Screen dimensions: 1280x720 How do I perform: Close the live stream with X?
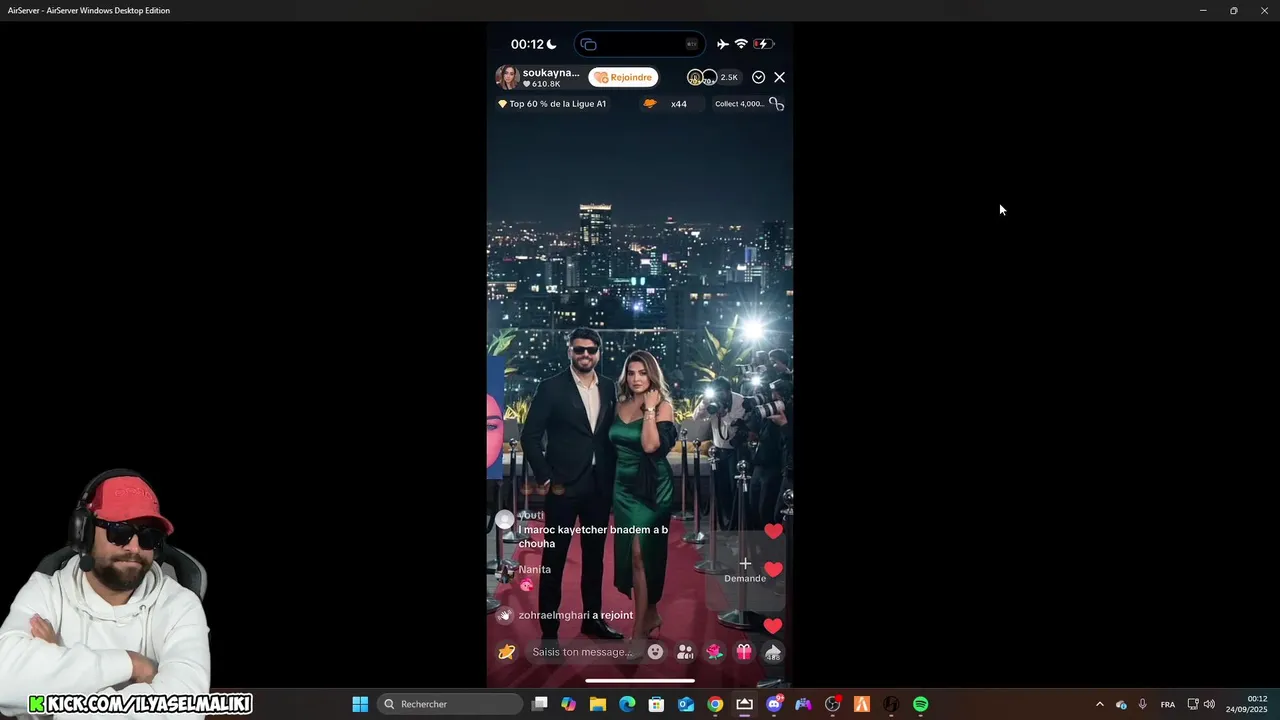779,77
